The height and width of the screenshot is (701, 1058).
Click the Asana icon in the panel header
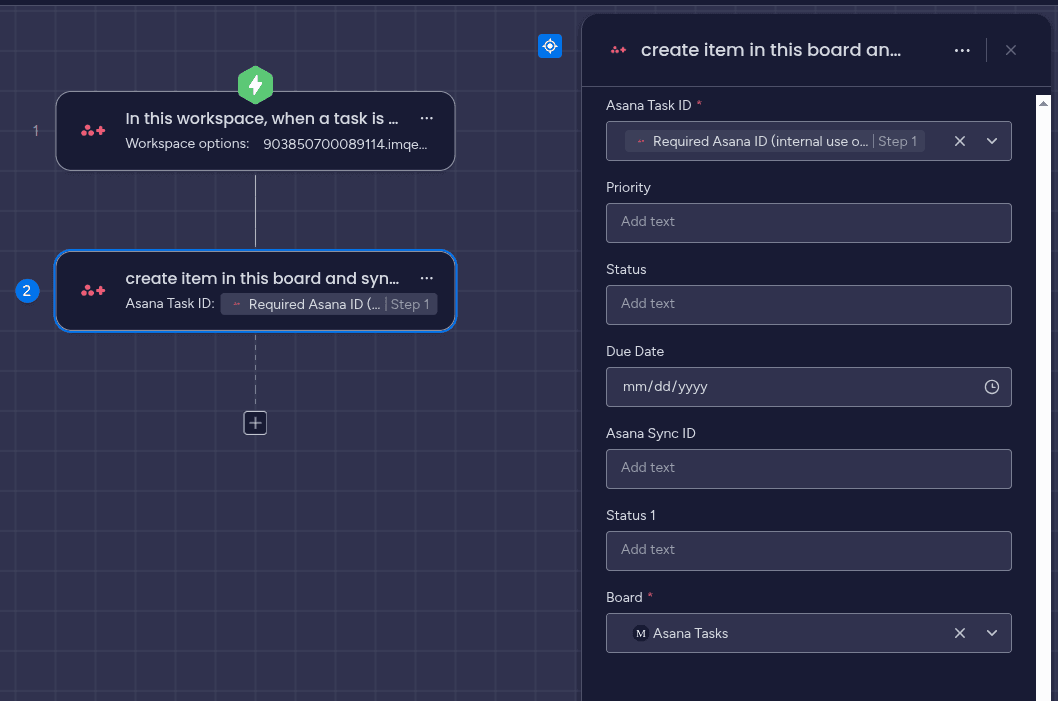(x=619, y=50)
